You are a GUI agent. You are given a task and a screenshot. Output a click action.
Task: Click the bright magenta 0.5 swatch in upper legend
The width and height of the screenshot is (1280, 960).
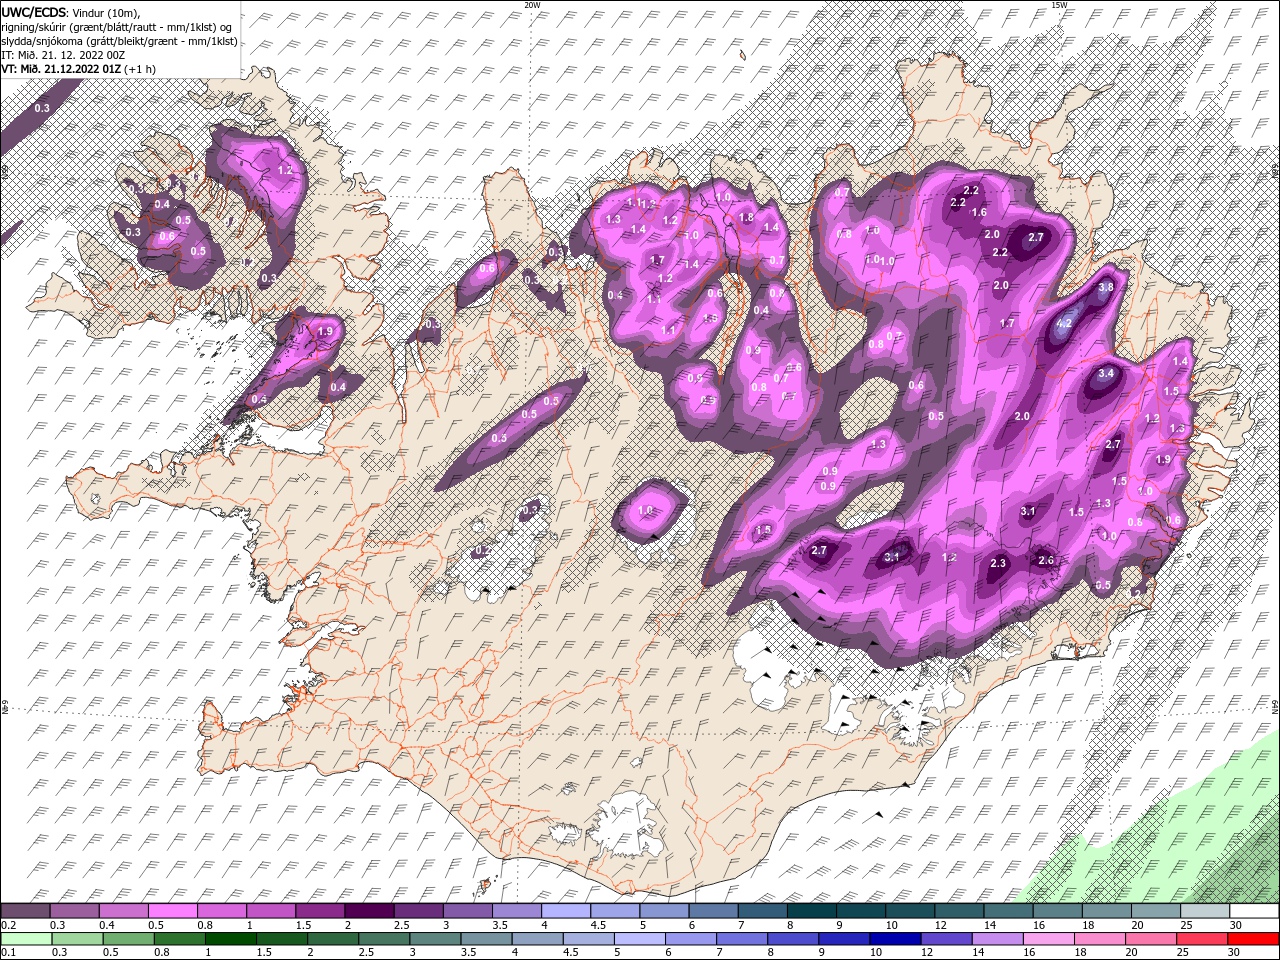(174, 911)
